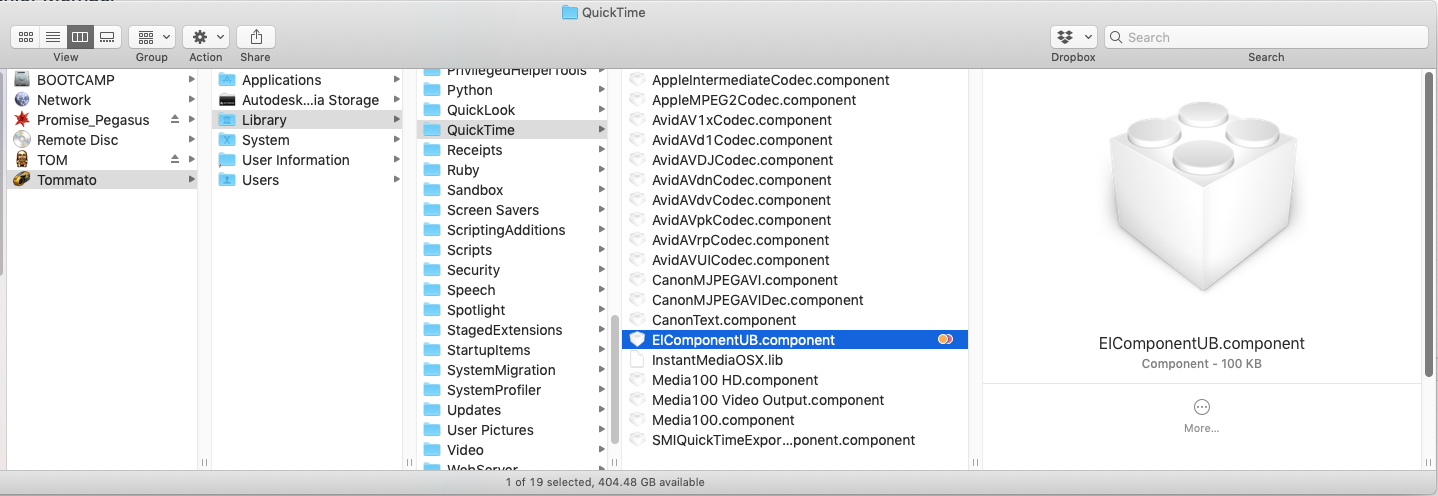Open the Dropbox toolbar dropdown

(x=1073, y=37)
